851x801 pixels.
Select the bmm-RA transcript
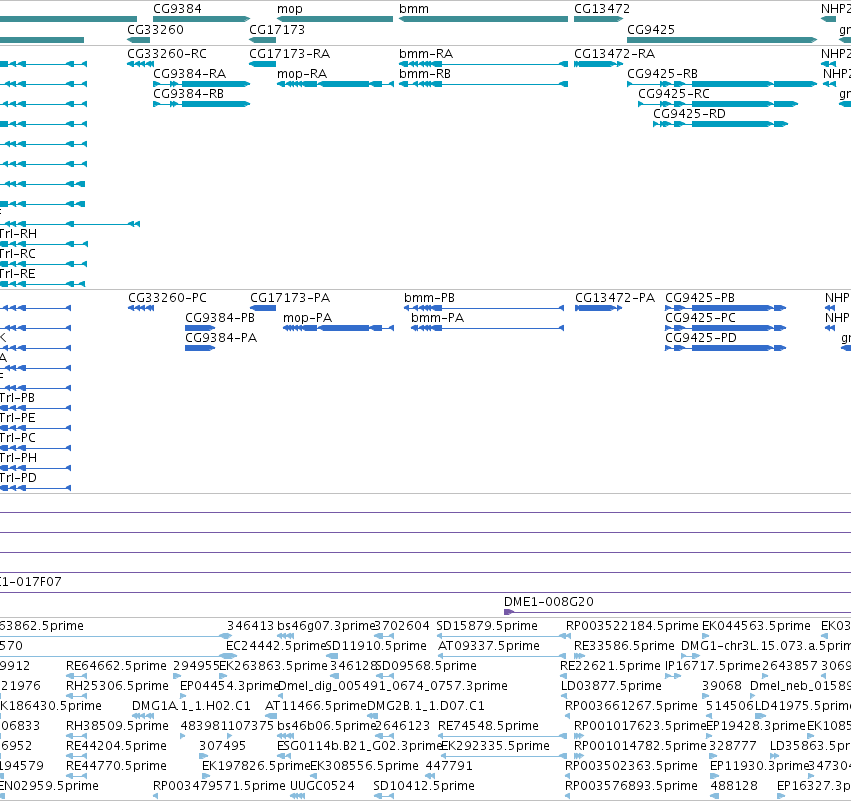(x=483, y=64)
